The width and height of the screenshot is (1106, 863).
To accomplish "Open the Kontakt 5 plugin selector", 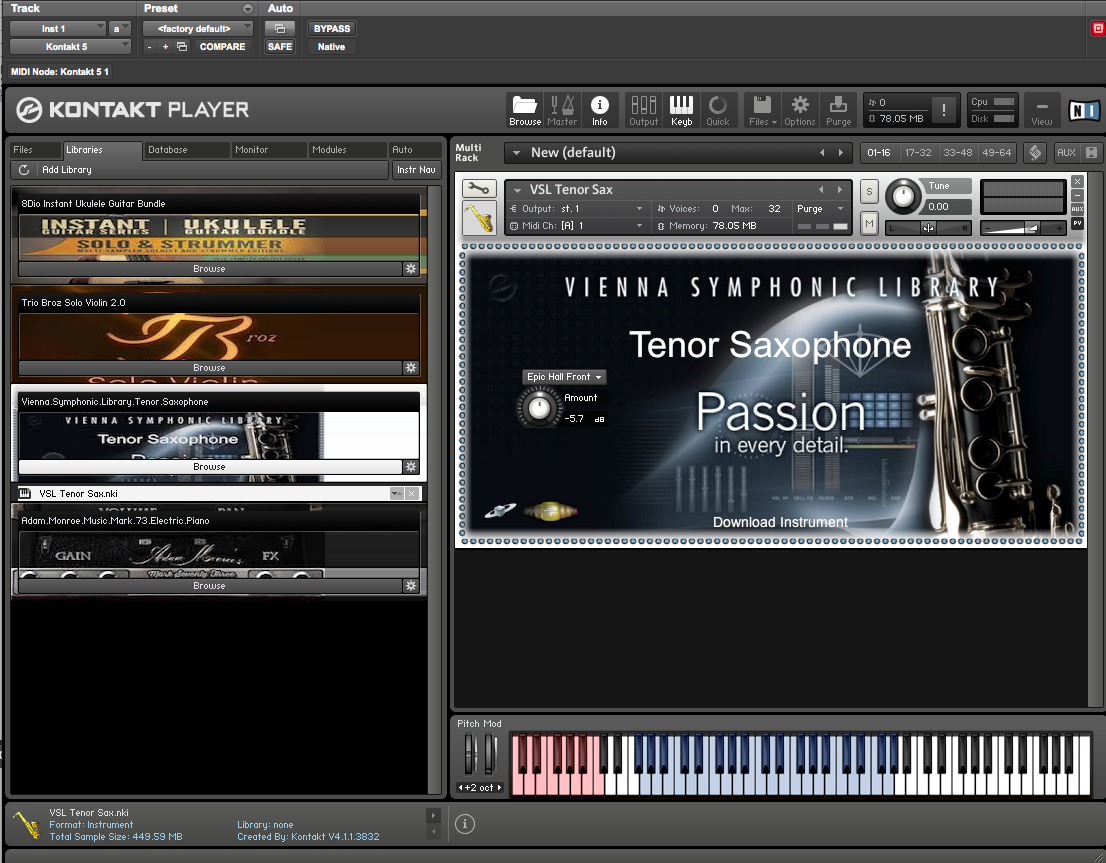I will [x=71, y=47].
